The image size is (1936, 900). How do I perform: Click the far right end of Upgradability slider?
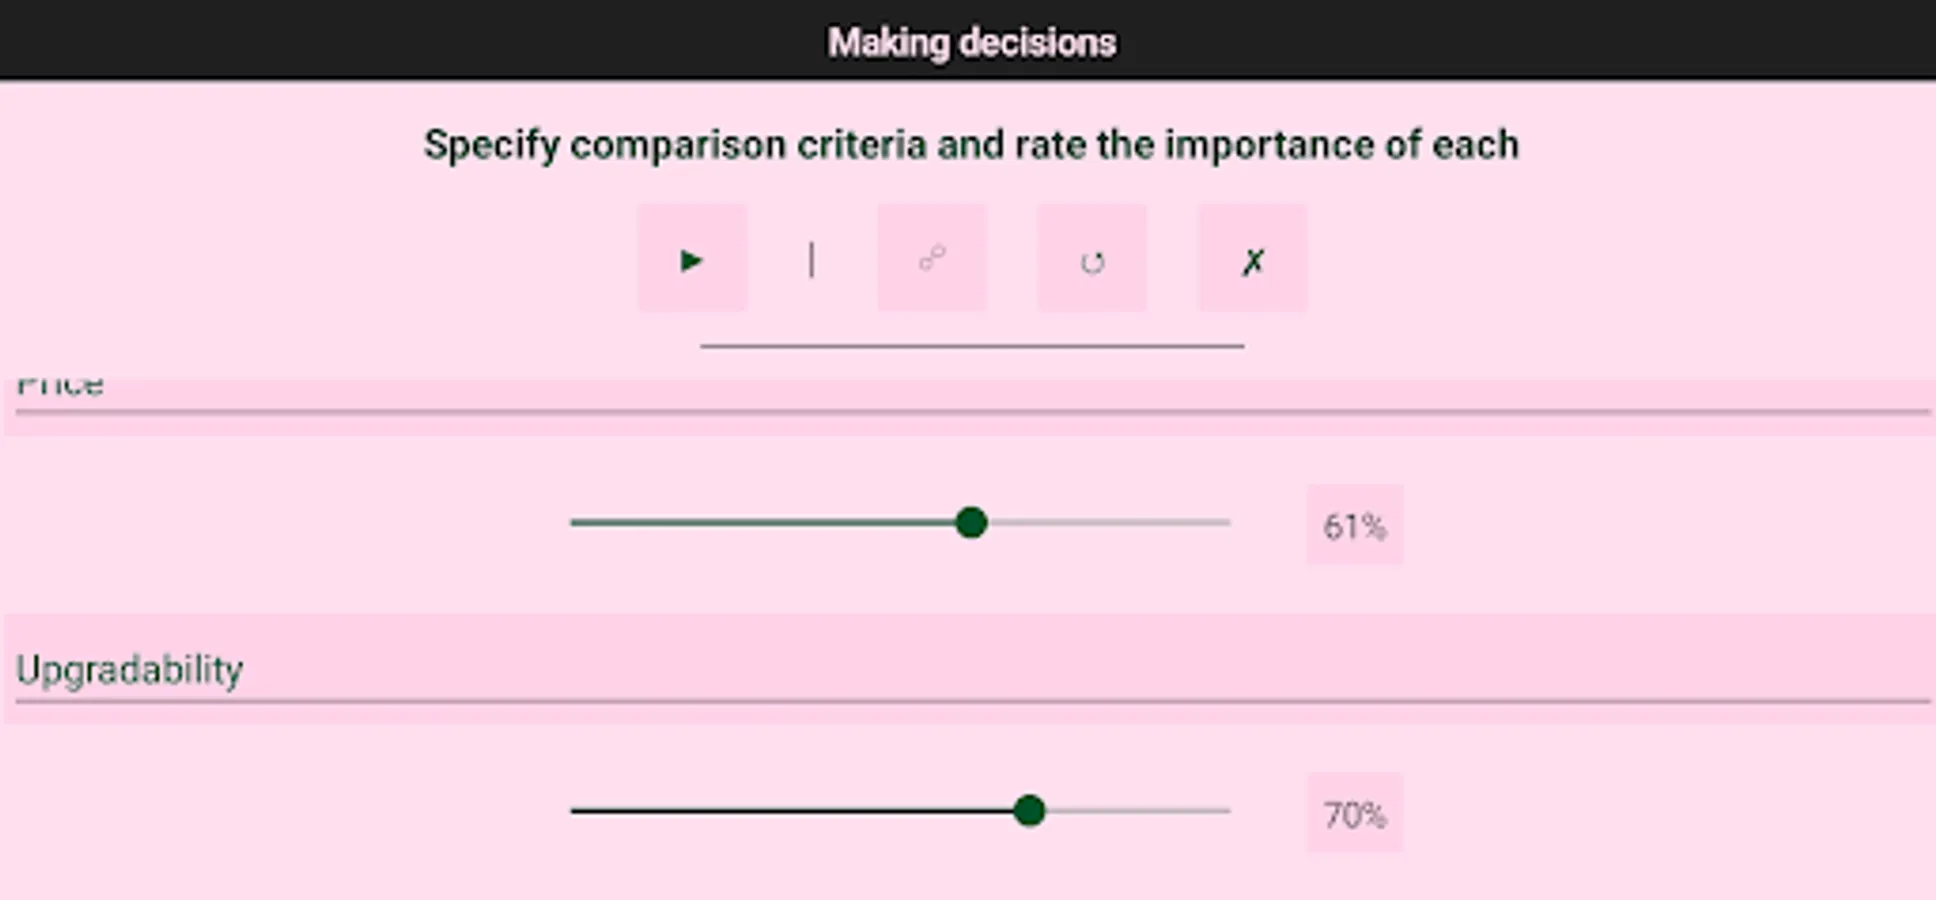click(x=1227, y=811)
